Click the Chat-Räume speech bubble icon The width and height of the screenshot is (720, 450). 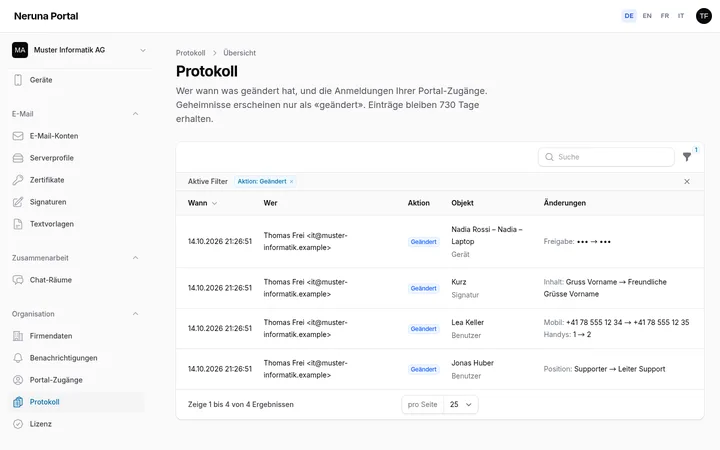(18, 280)
